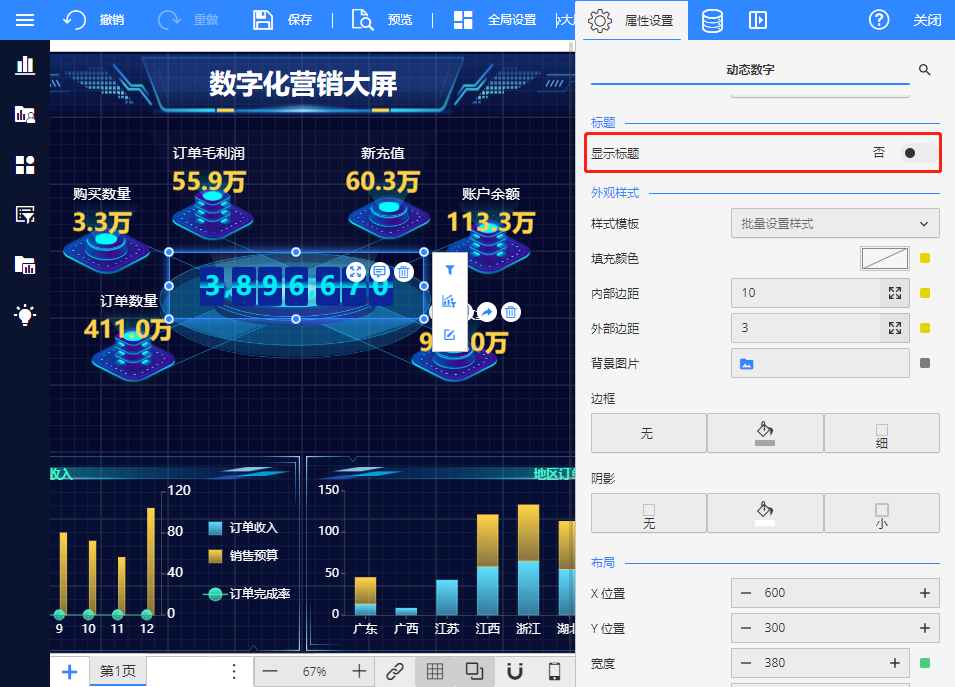The height and width of the screenshot is (687, 955).
Task: Delete the selected widget with its trash icon
Action: click(x=403, y=272)
